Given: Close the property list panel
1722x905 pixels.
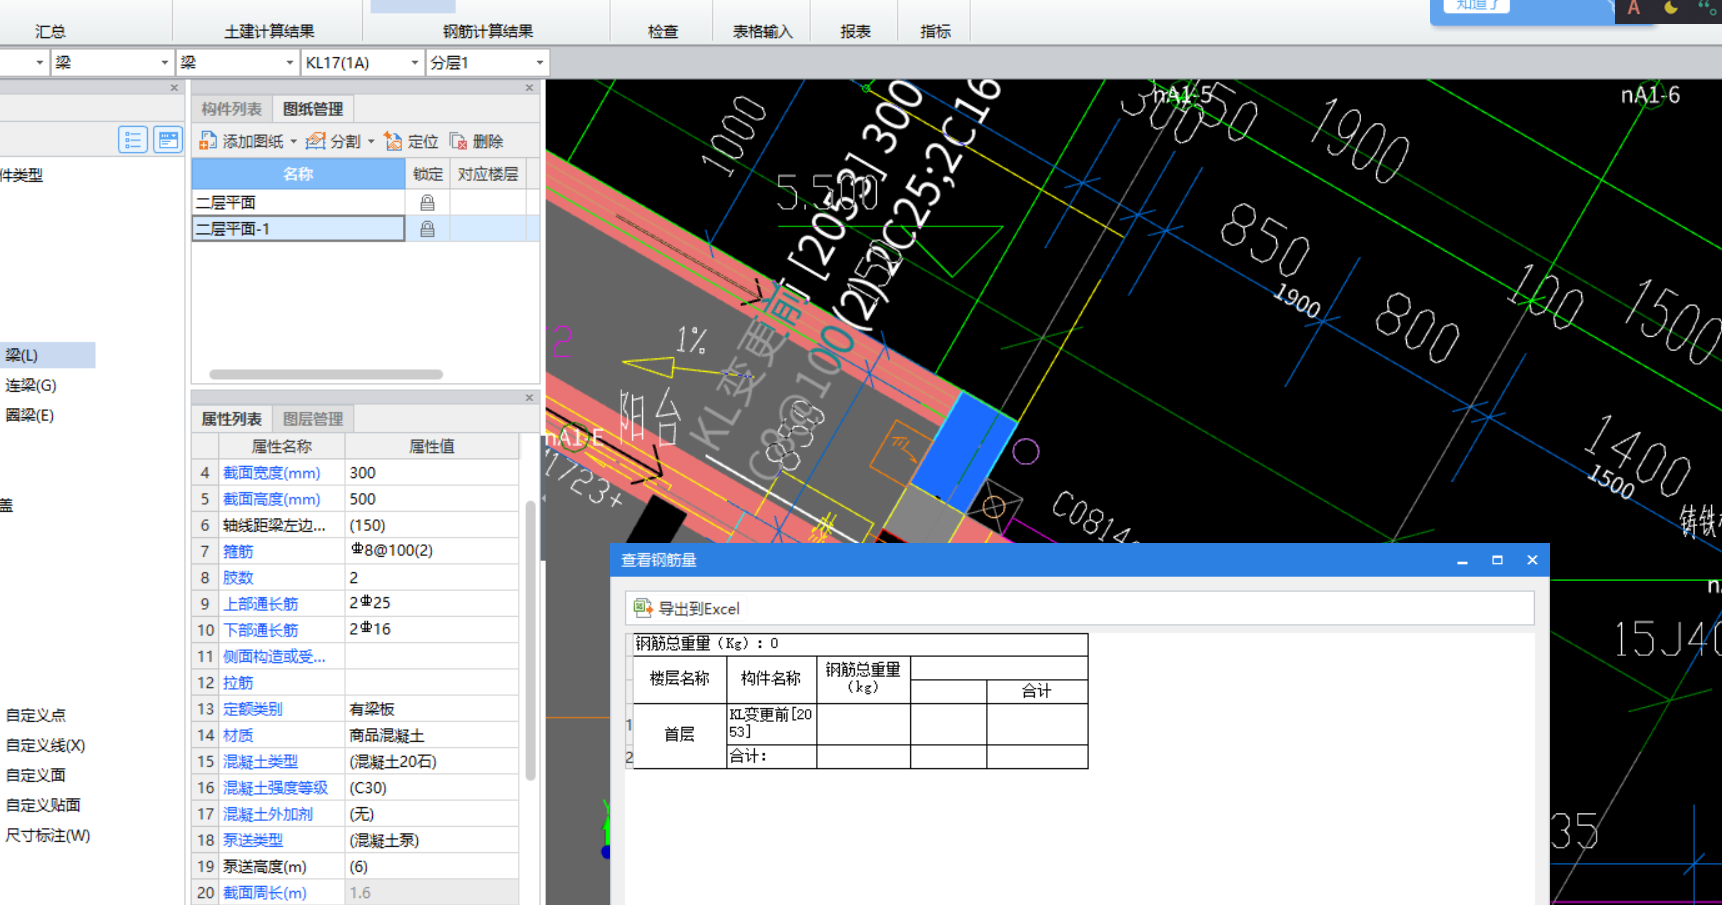Looking at the screenshot, I should [529, 398].
